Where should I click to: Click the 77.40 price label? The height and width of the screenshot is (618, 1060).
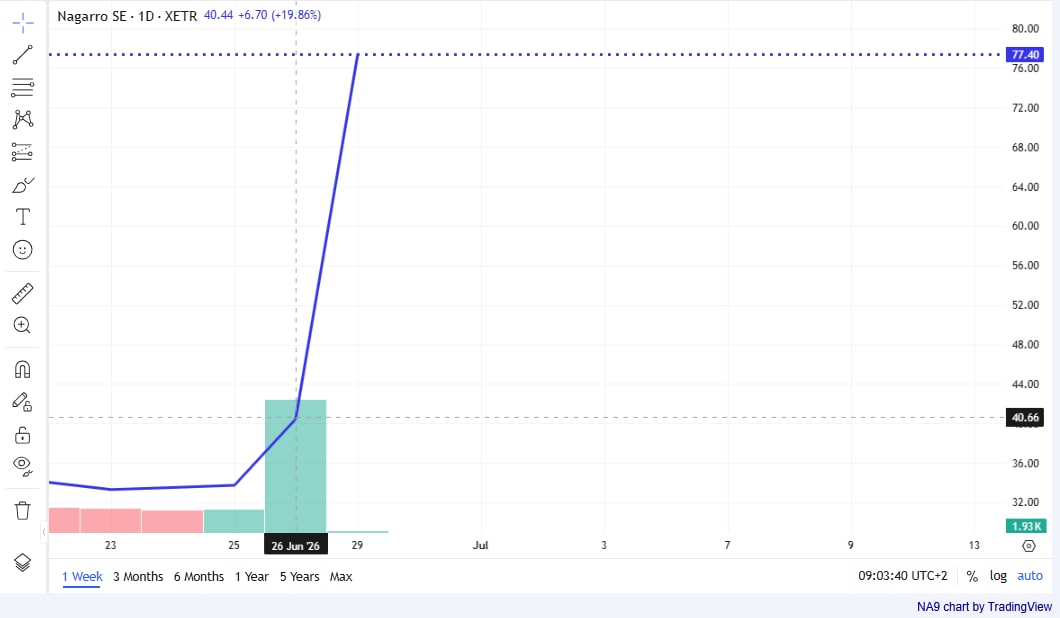(x=1025, y=55)
